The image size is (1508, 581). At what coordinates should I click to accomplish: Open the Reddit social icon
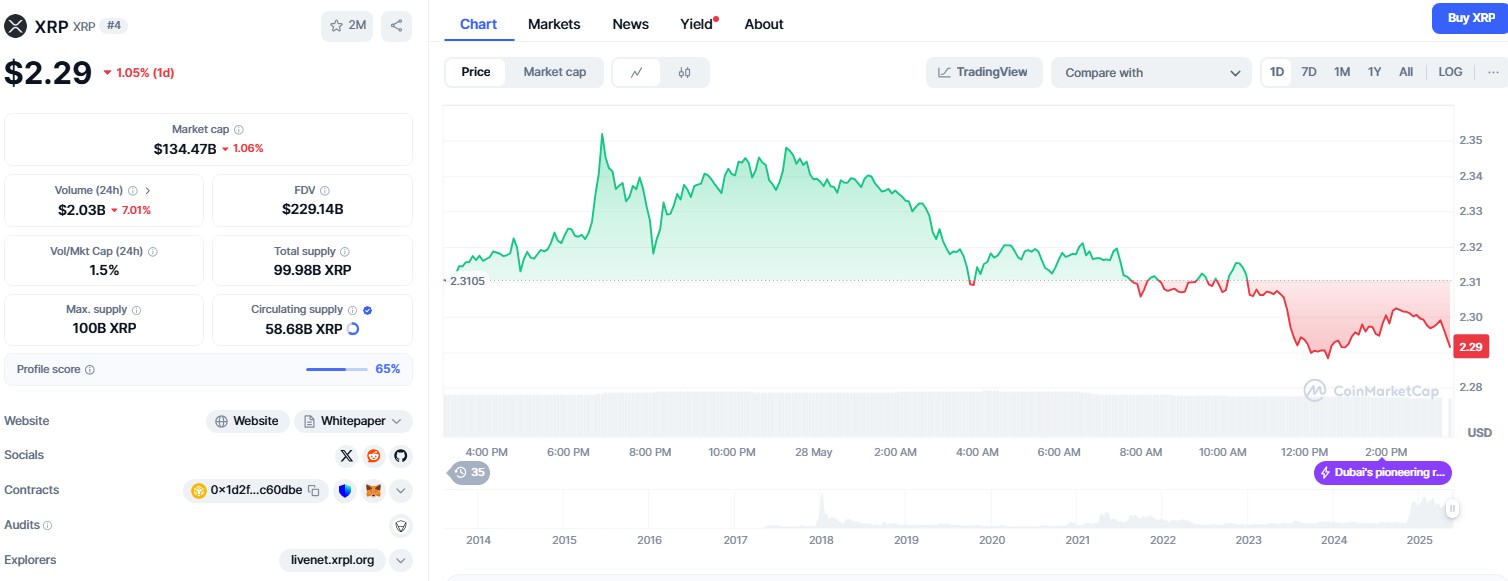(374, 456)
